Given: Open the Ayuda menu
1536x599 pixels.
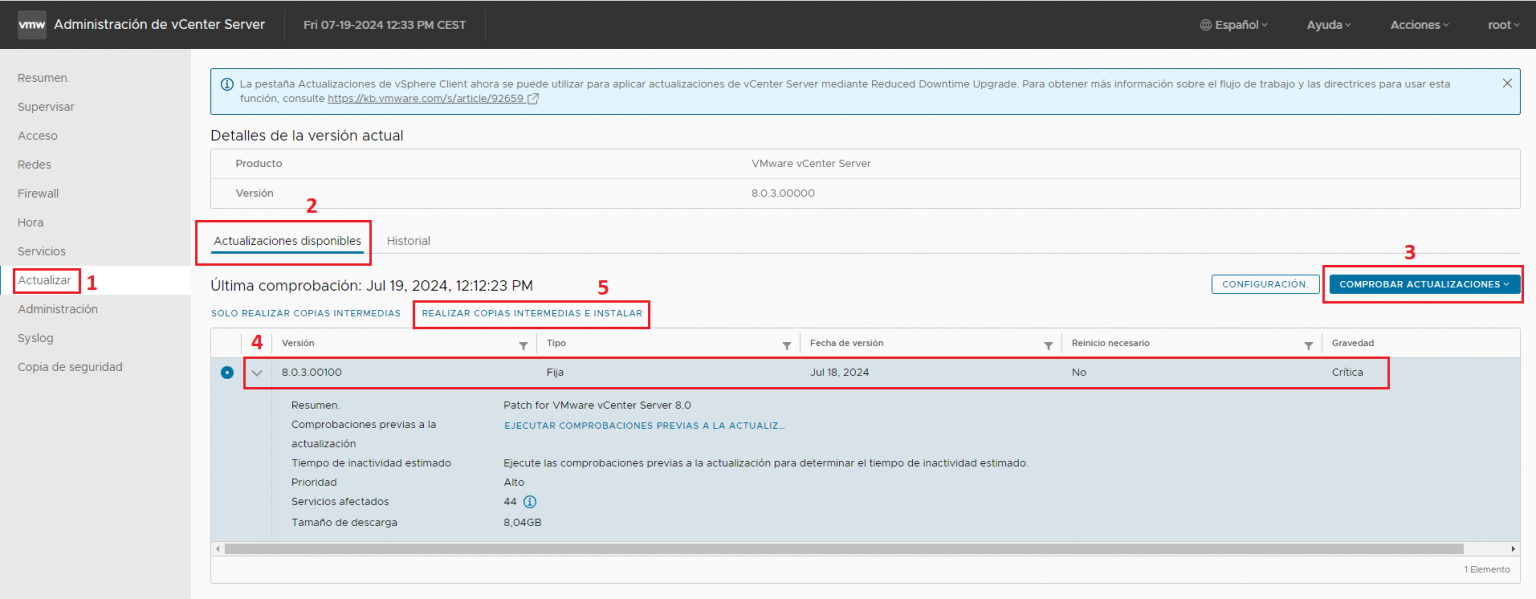Looking at the screenshot, I should (1328, 25).
